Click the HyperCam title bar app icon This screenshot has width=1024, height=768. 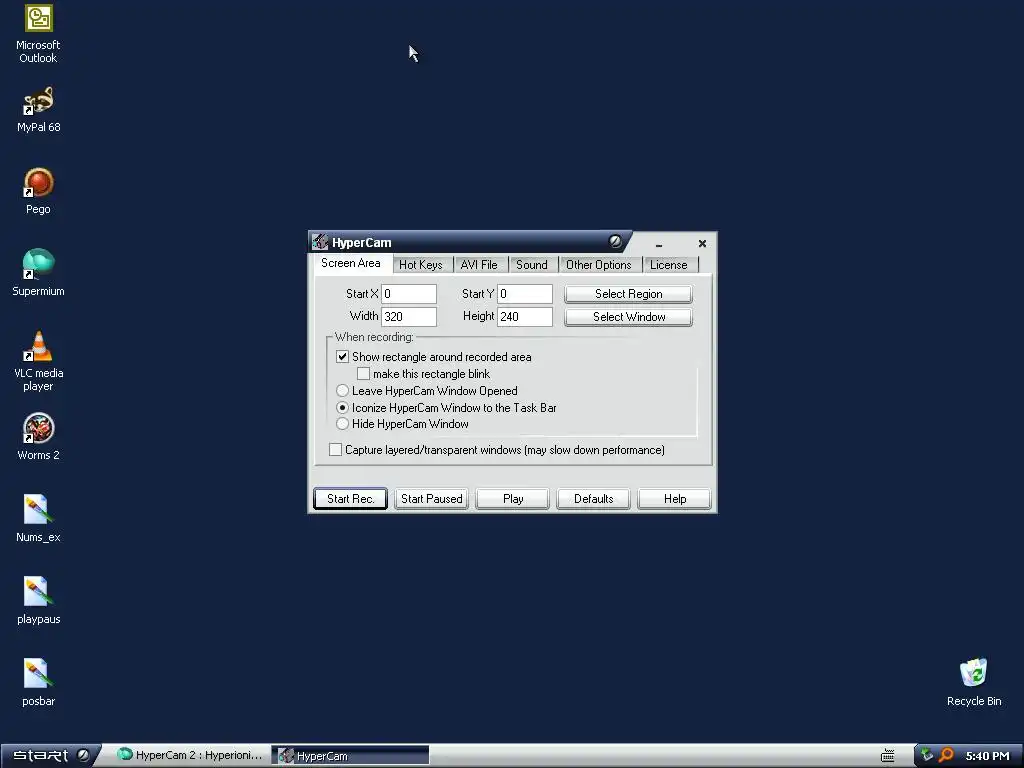(319, 242)
